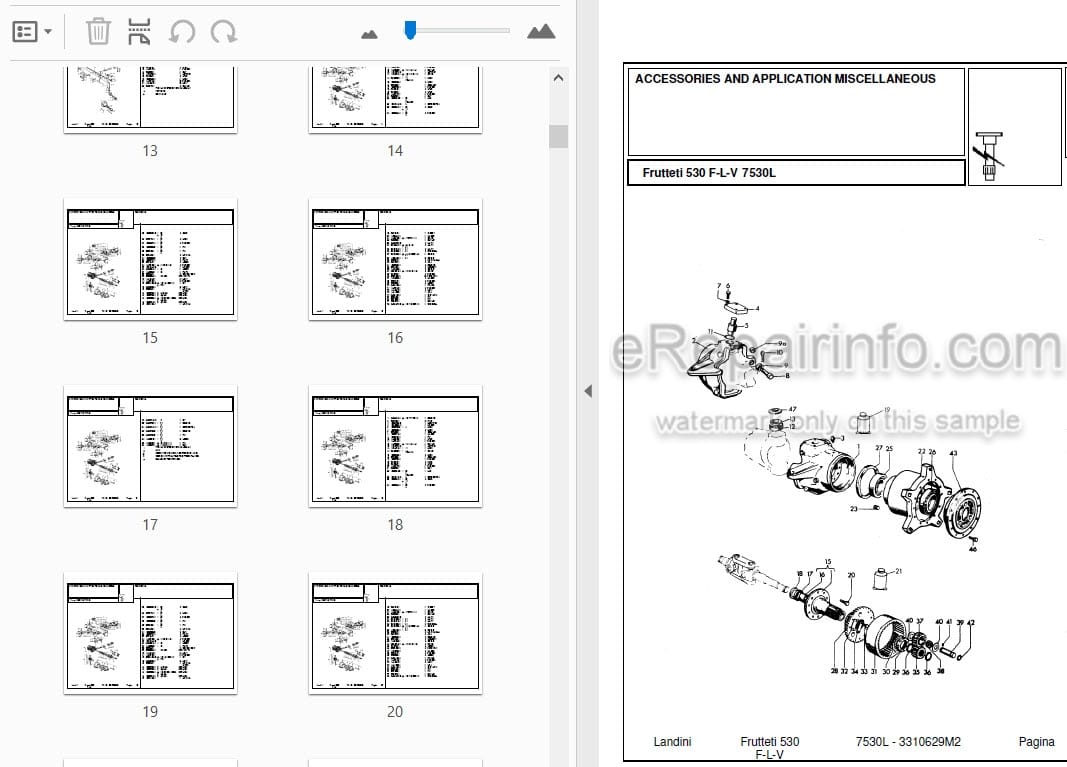Click the thumbnails panel scrollbar thumb
Screen dimensions: 1067x767
pos(559,136)
